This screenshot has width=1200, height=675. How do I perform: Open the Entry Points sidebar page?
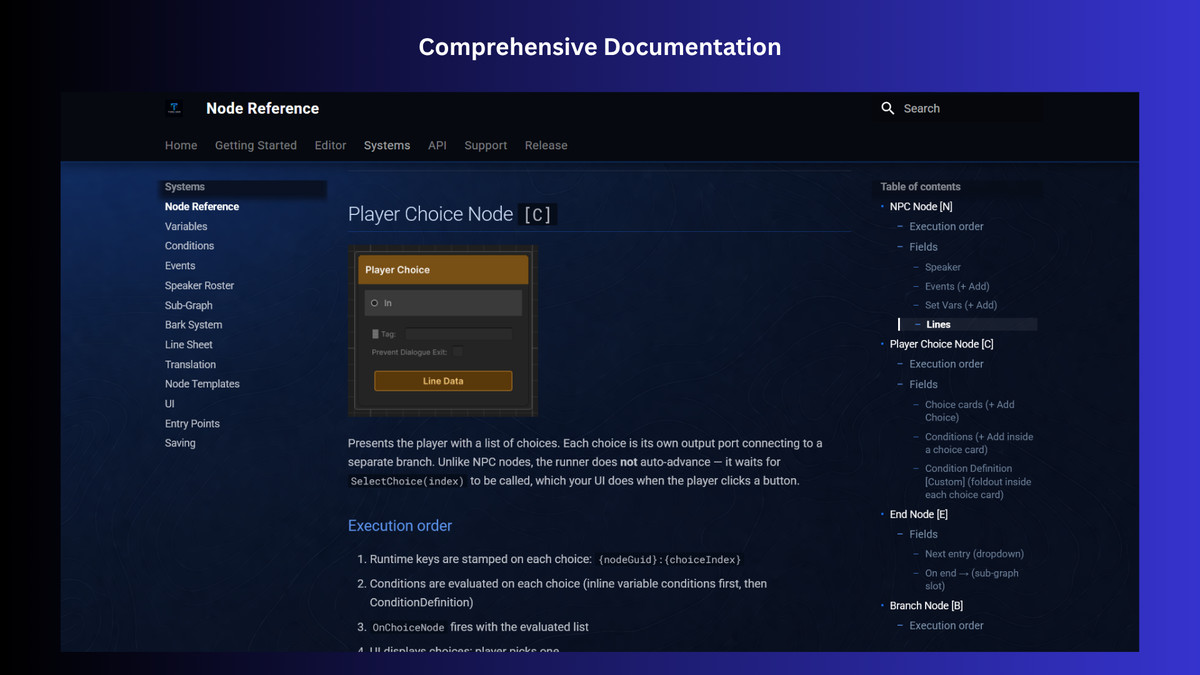[192, 424]
